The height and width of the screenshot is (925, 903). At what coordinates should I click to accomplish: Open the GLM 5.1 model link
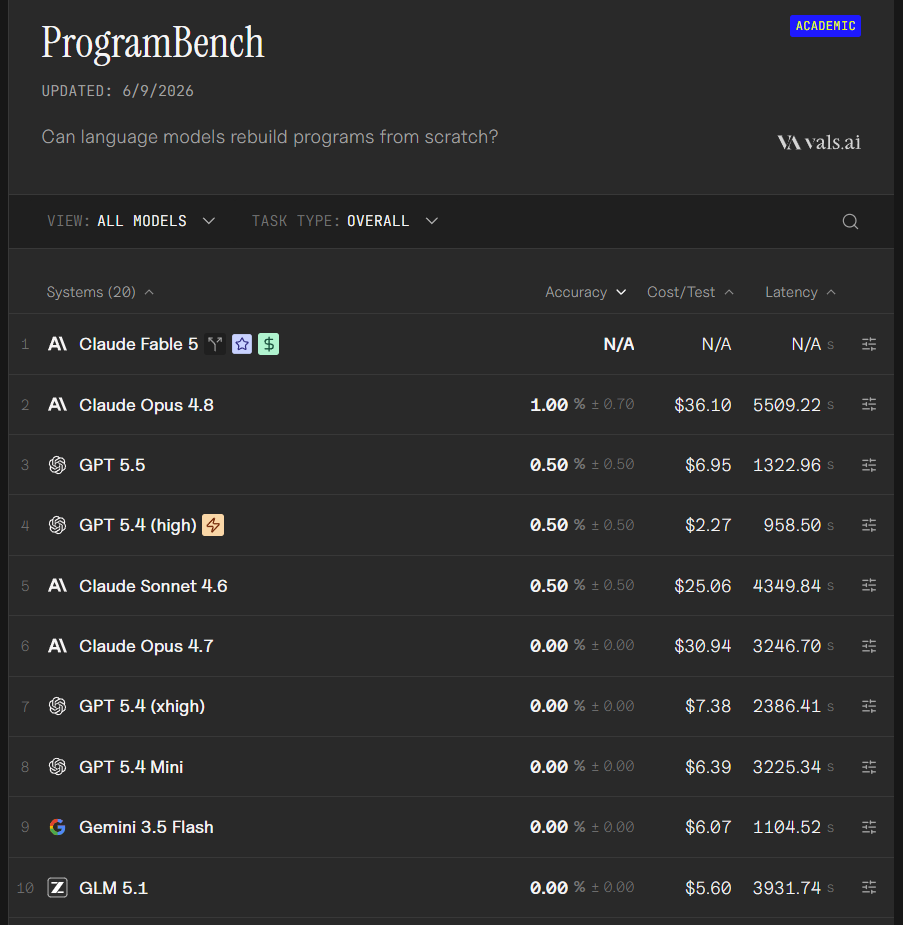pyautogui.click(x=113, y=887)
